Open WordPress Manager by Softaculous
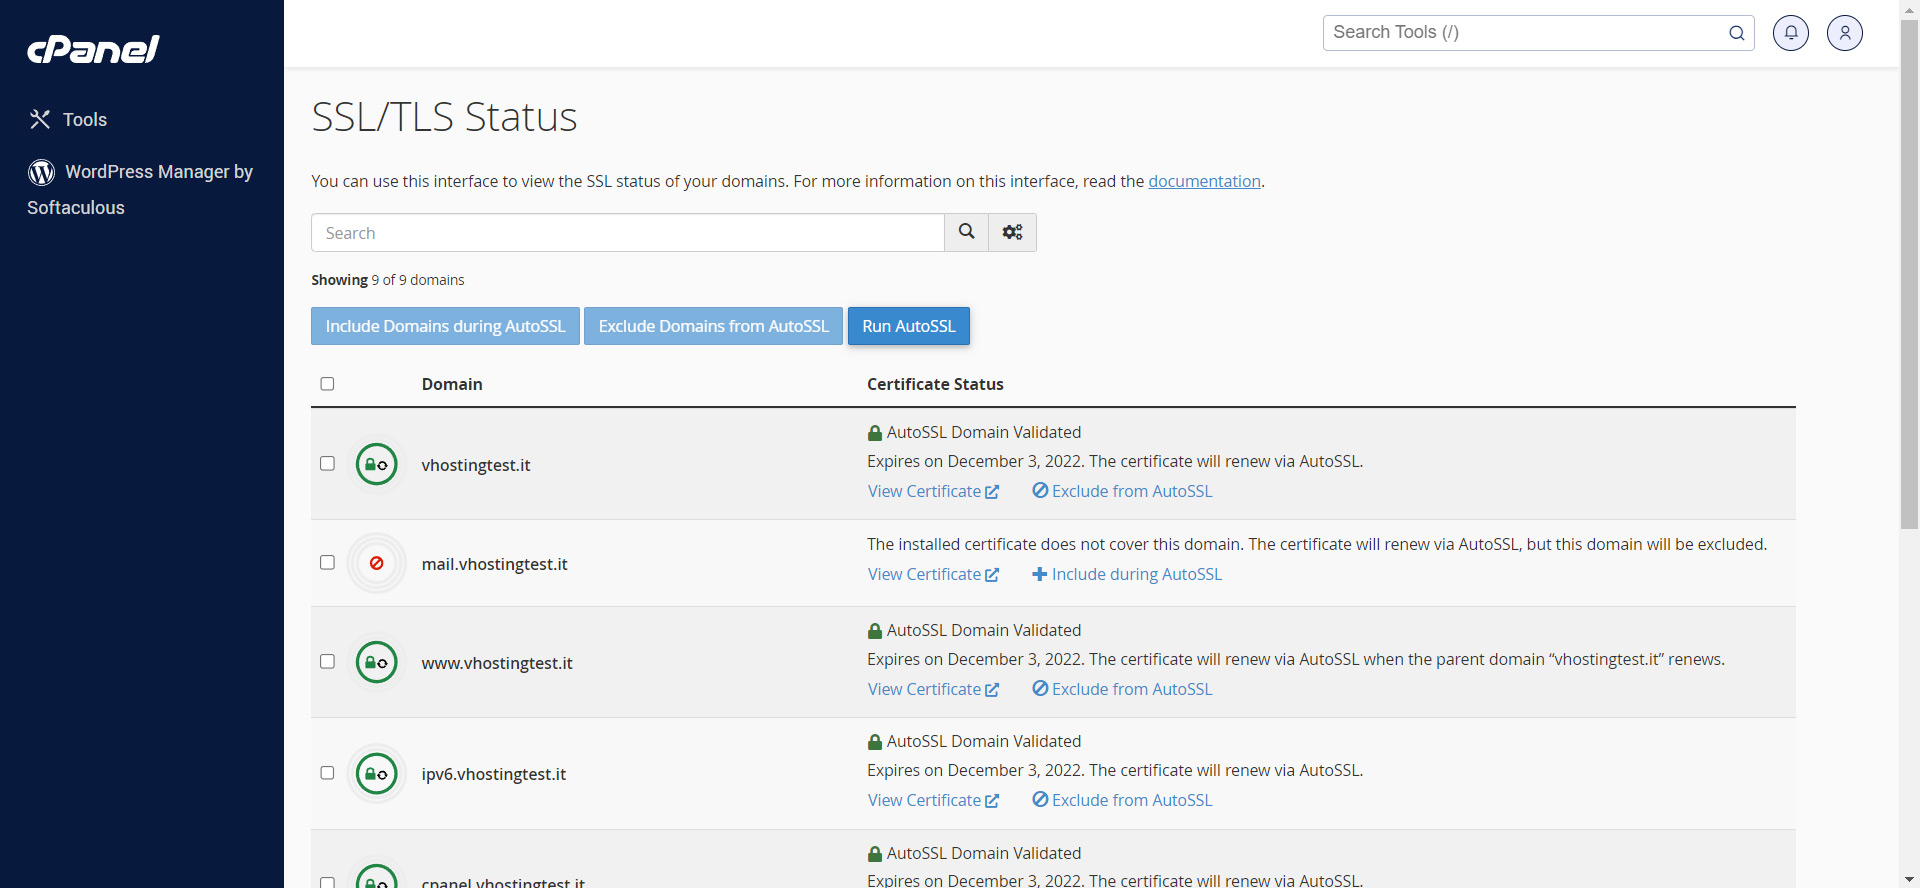This screenshot has width=1920, height=888. [x=140, y=189]
